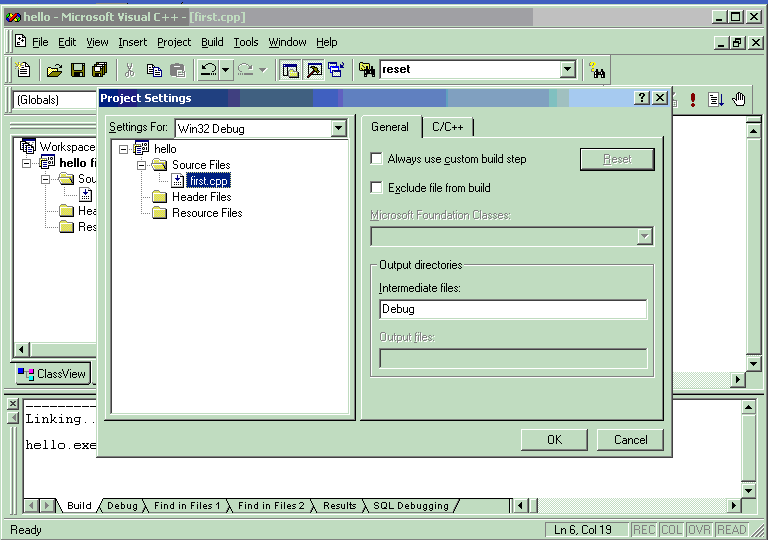Open the Find combo box dropdown arrow
Screen dimensions: 768x540
568,69
